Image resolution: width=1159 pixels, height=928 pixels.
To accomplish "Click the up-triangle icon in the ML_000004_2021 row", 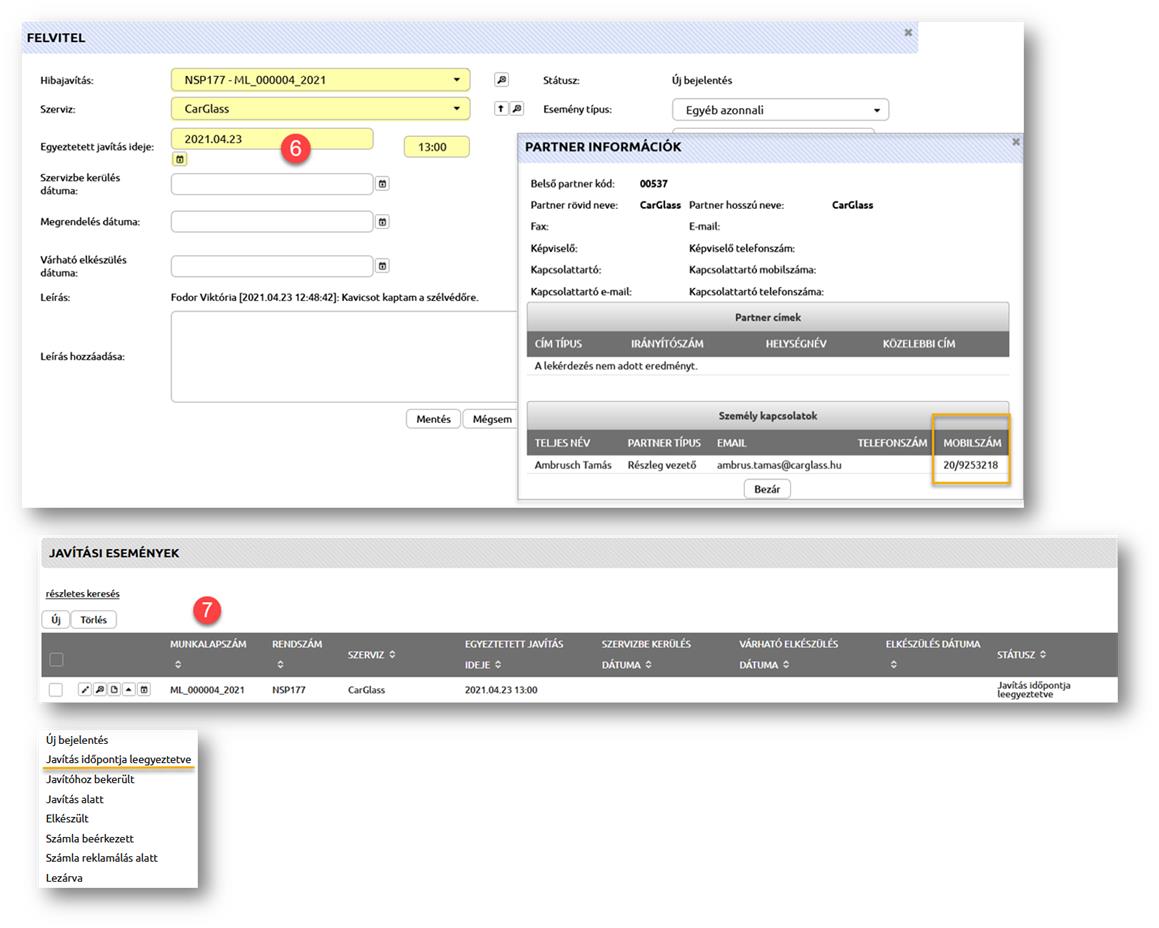I will pyautogui.click(x=129, y=689).
